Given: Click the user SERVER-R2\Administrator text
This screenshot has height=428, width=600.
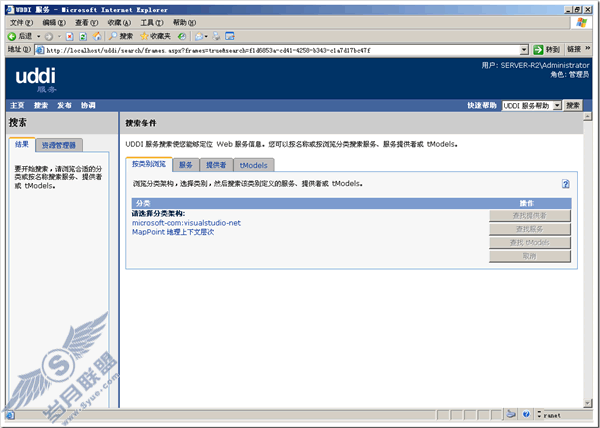Looking at the screenshot, I should tap(536, 65).
